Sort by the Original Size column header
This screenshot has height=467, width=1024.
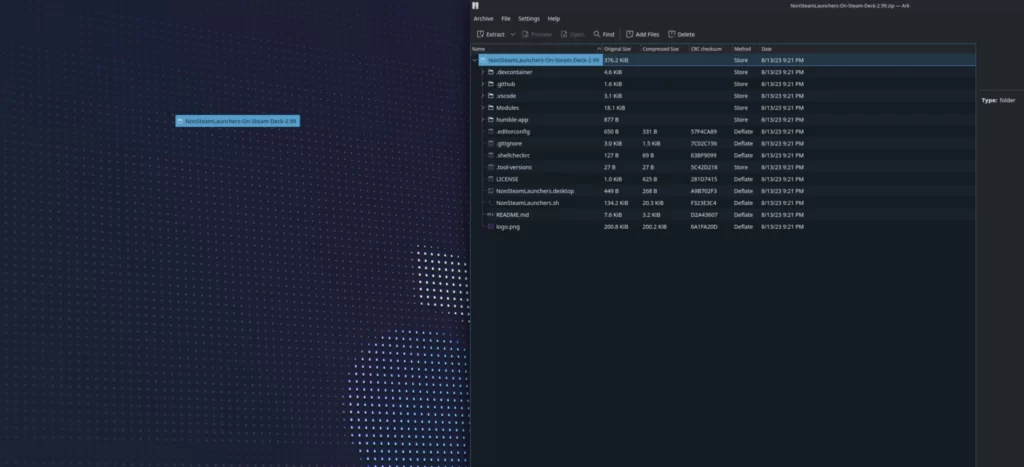621,49
